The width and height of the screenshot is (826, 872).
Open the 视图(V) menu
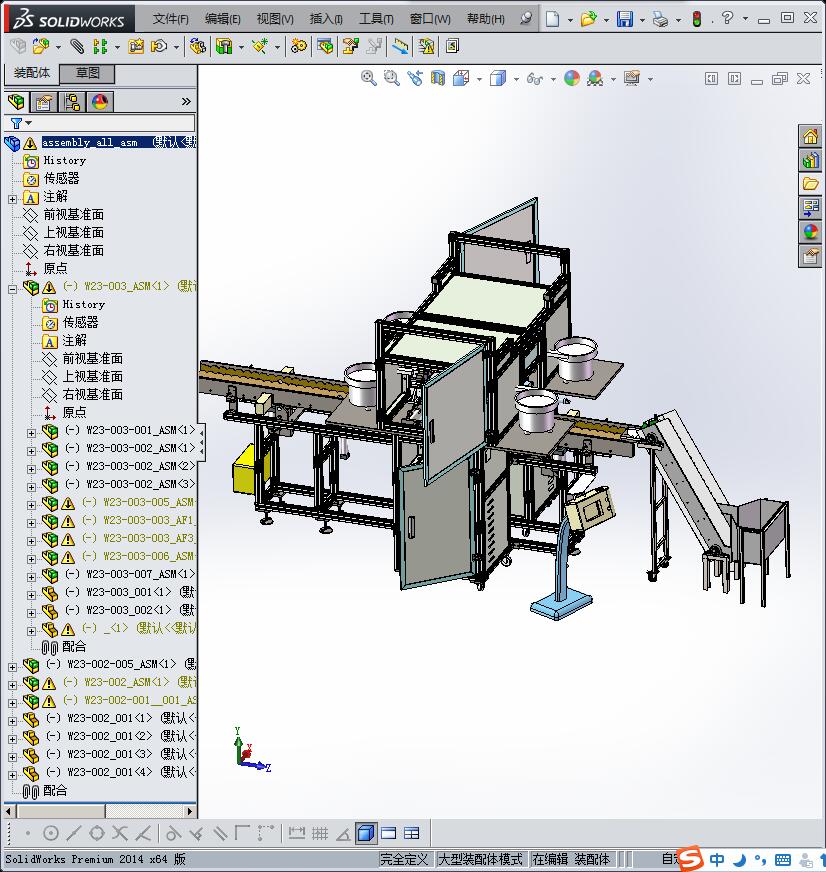pos(275,19)
